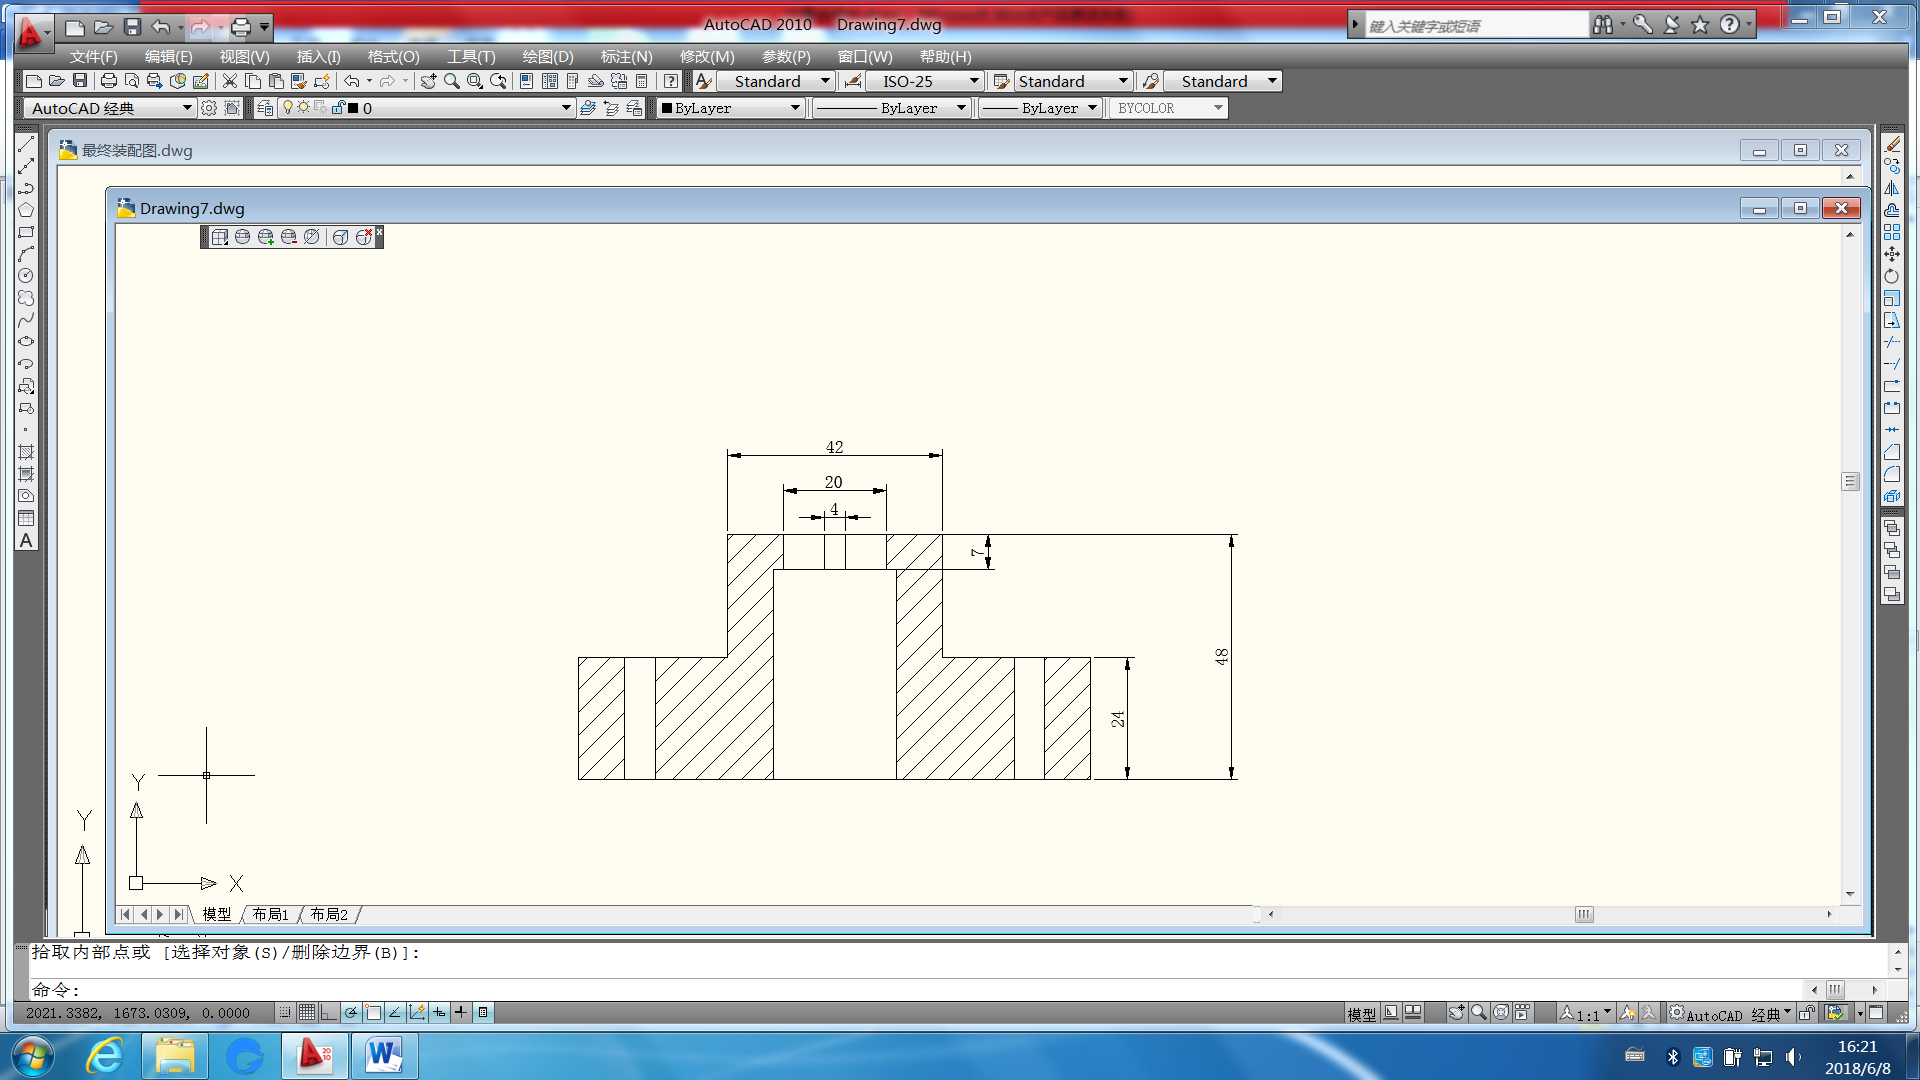1920x1080 pixels.
Task: Expand the AutoCAD 经典 workspace dropdown
Action: [186, 108]
